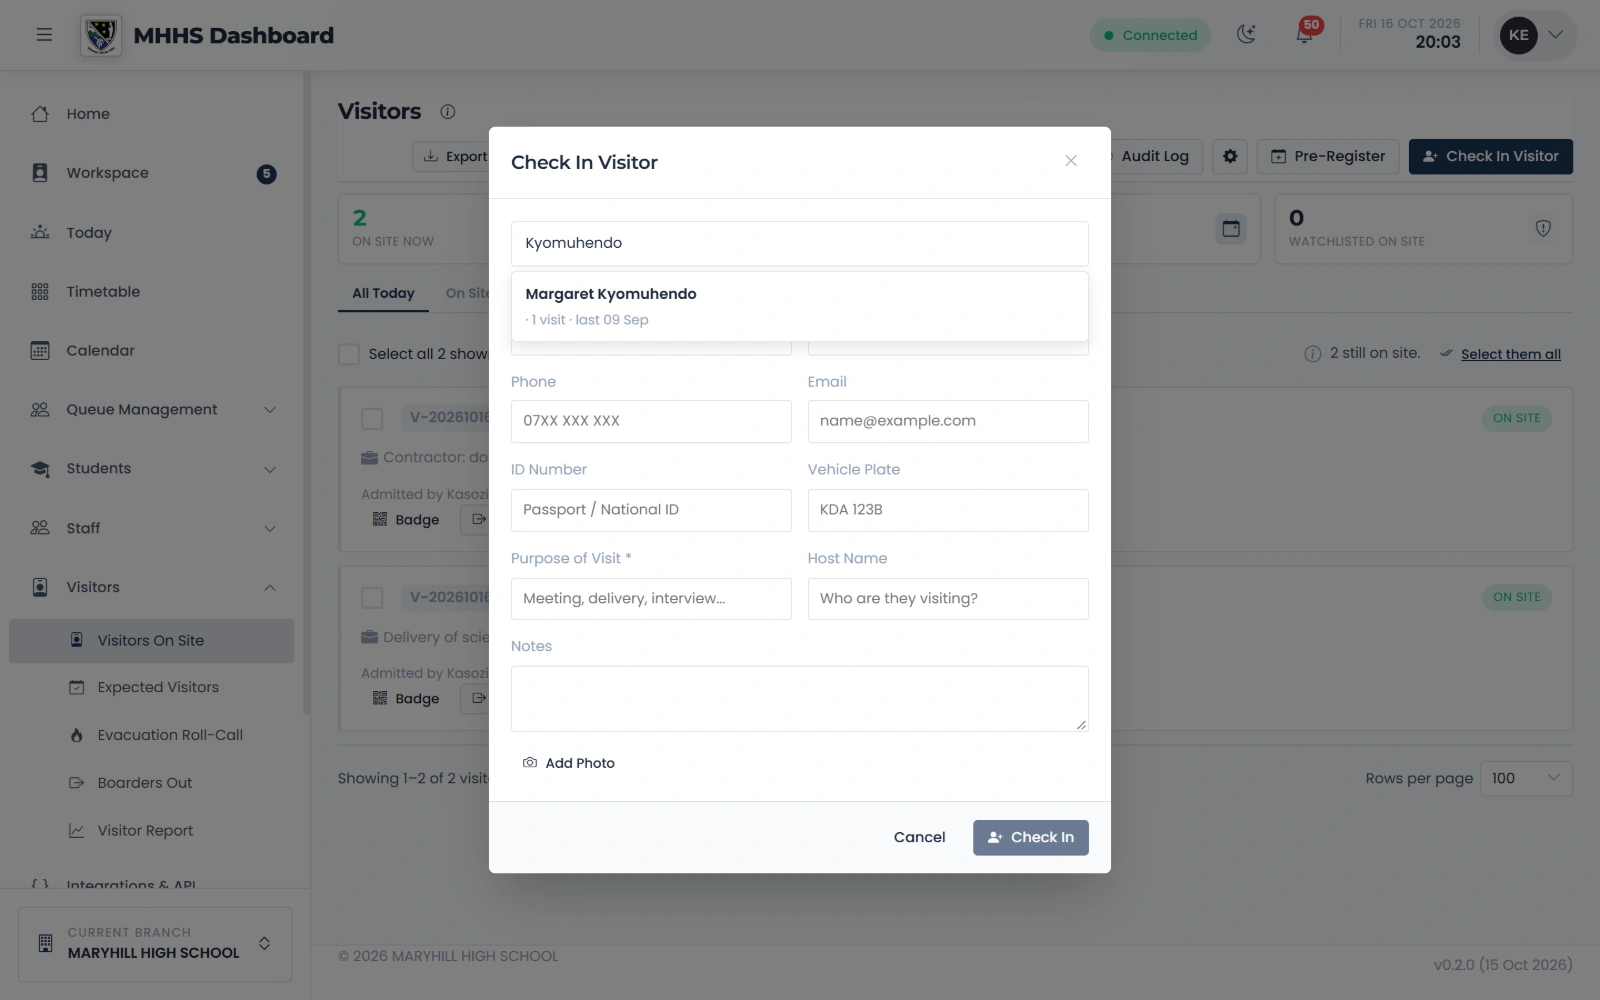Toggle dark mode moon icon

[1246, 35]
